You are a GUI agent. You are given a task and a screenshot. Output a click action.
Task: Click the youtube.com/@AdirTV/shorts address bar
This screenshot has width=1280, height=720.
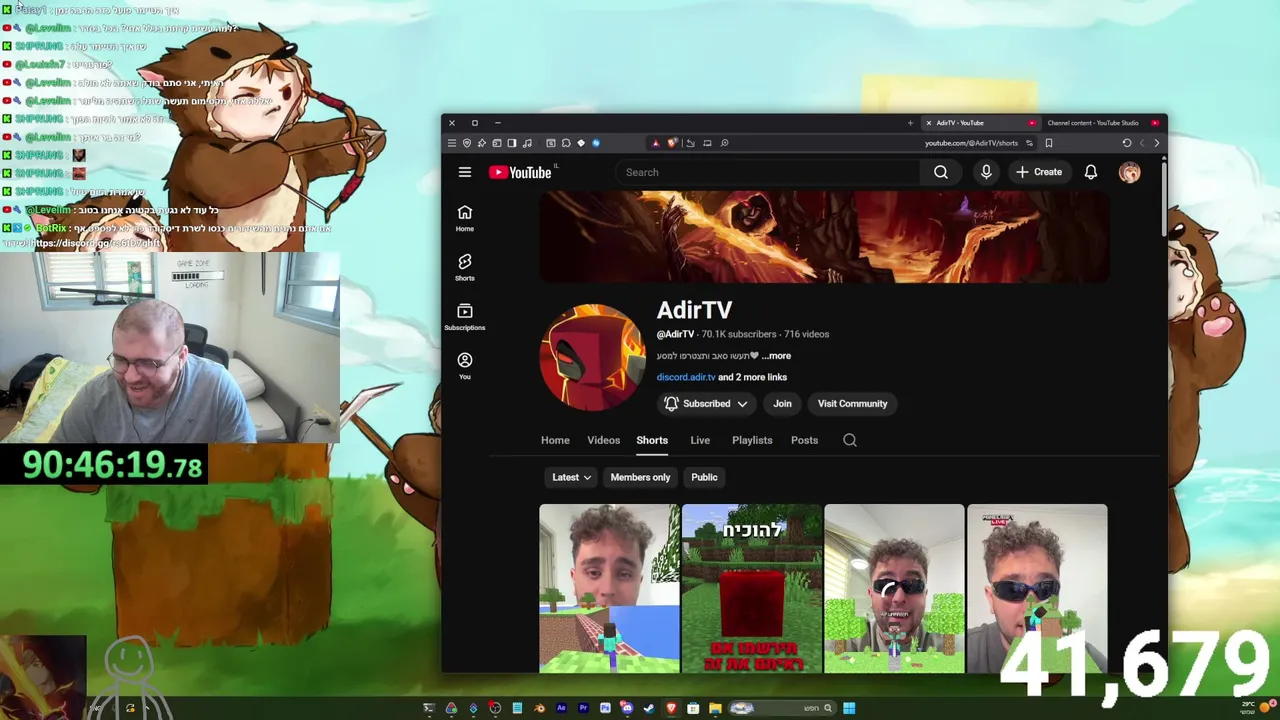(x=971, y=142)
